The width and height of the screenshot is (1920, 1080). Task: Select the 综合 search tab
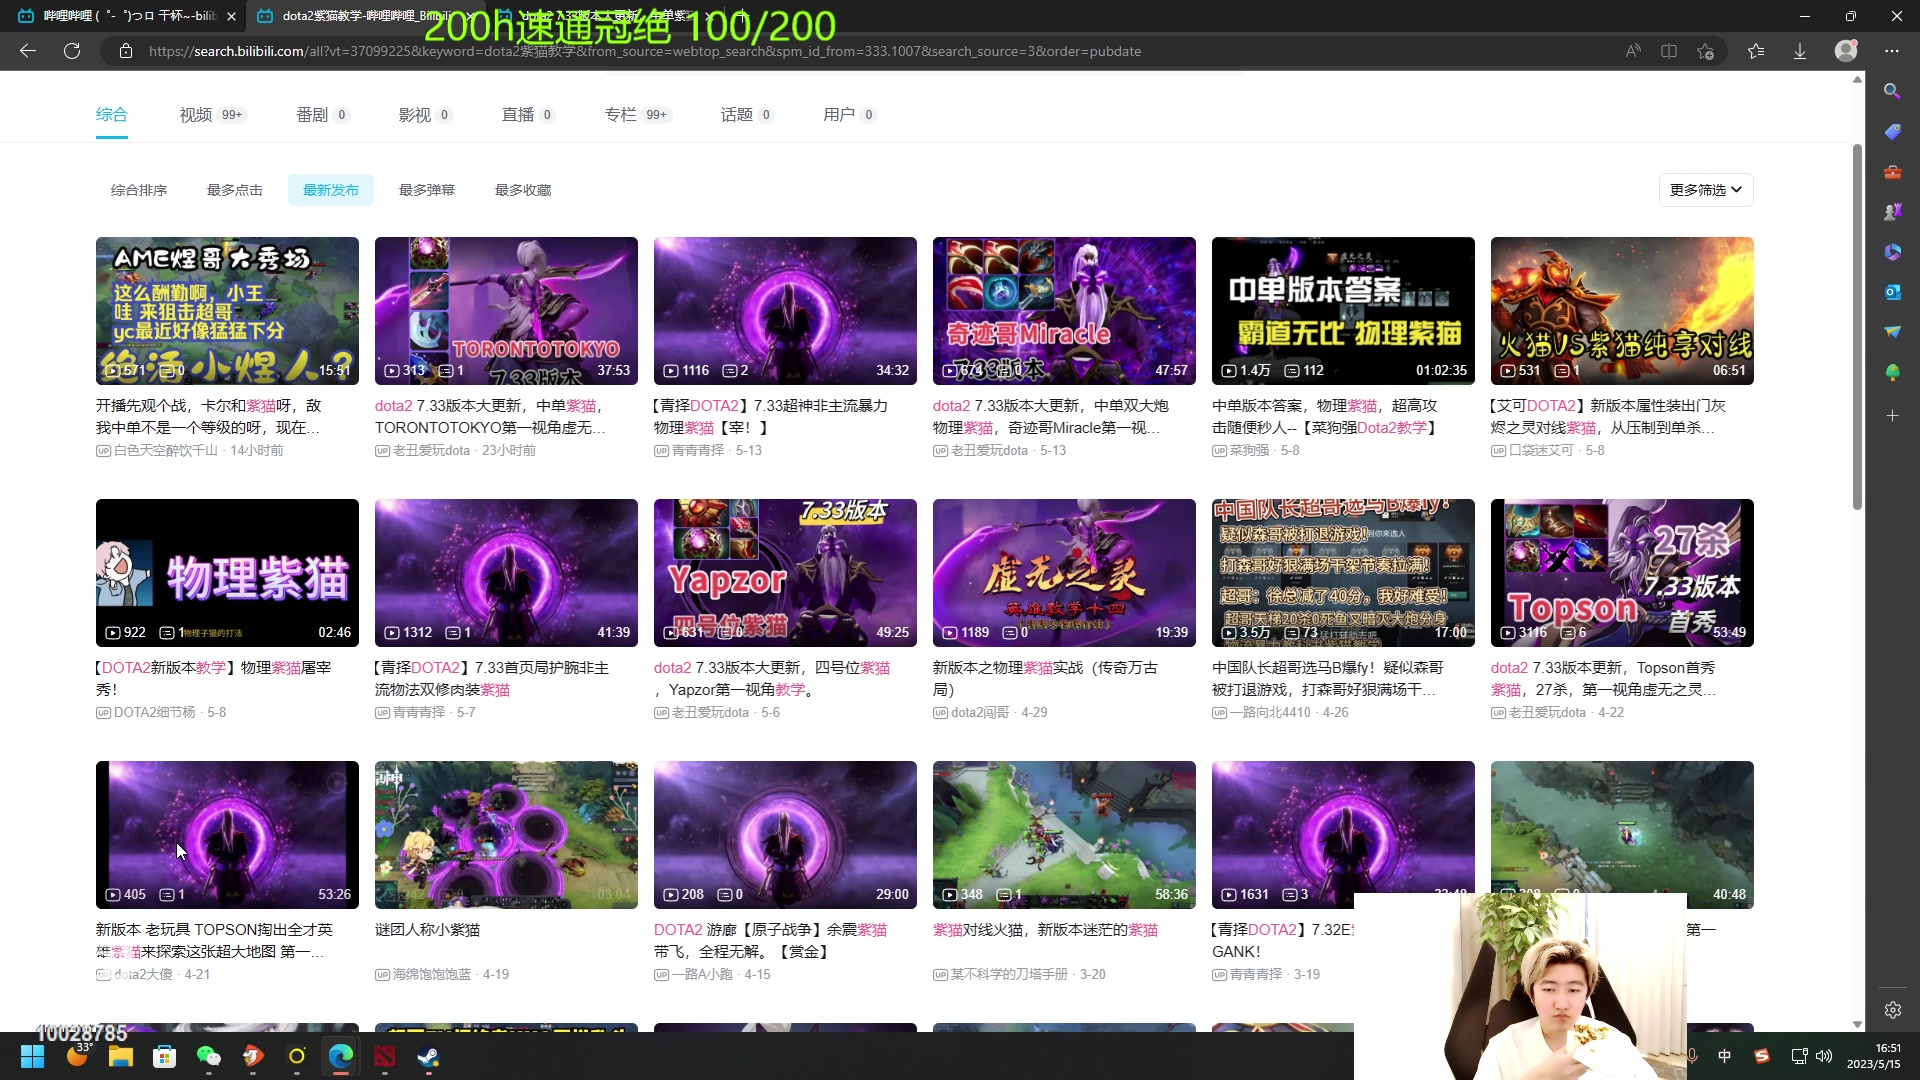coord(112,115)
